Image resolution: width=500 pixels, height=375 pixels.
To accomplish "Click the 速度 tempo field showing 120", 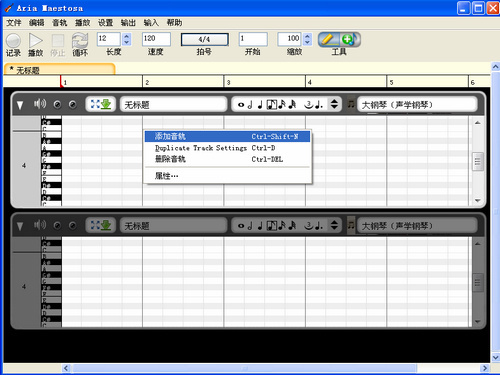I will pos(156,39).
